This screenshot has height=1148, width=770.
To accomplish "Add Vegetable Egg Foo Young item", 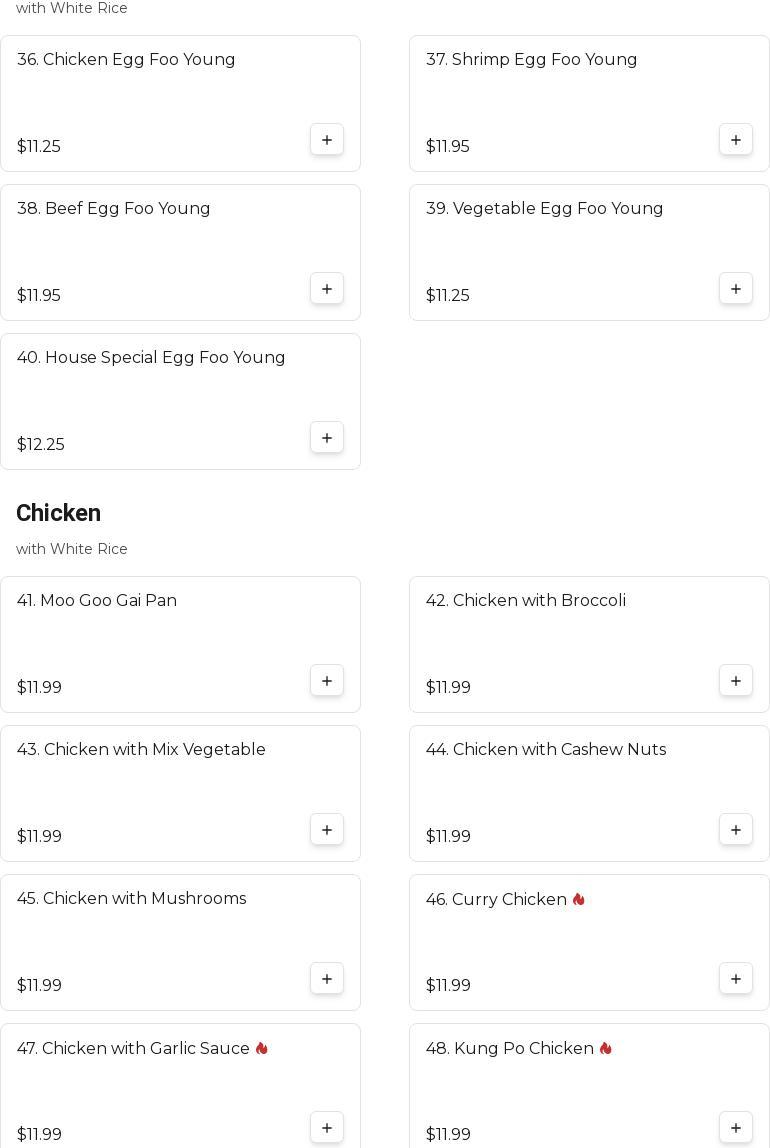I will point(736,289).
